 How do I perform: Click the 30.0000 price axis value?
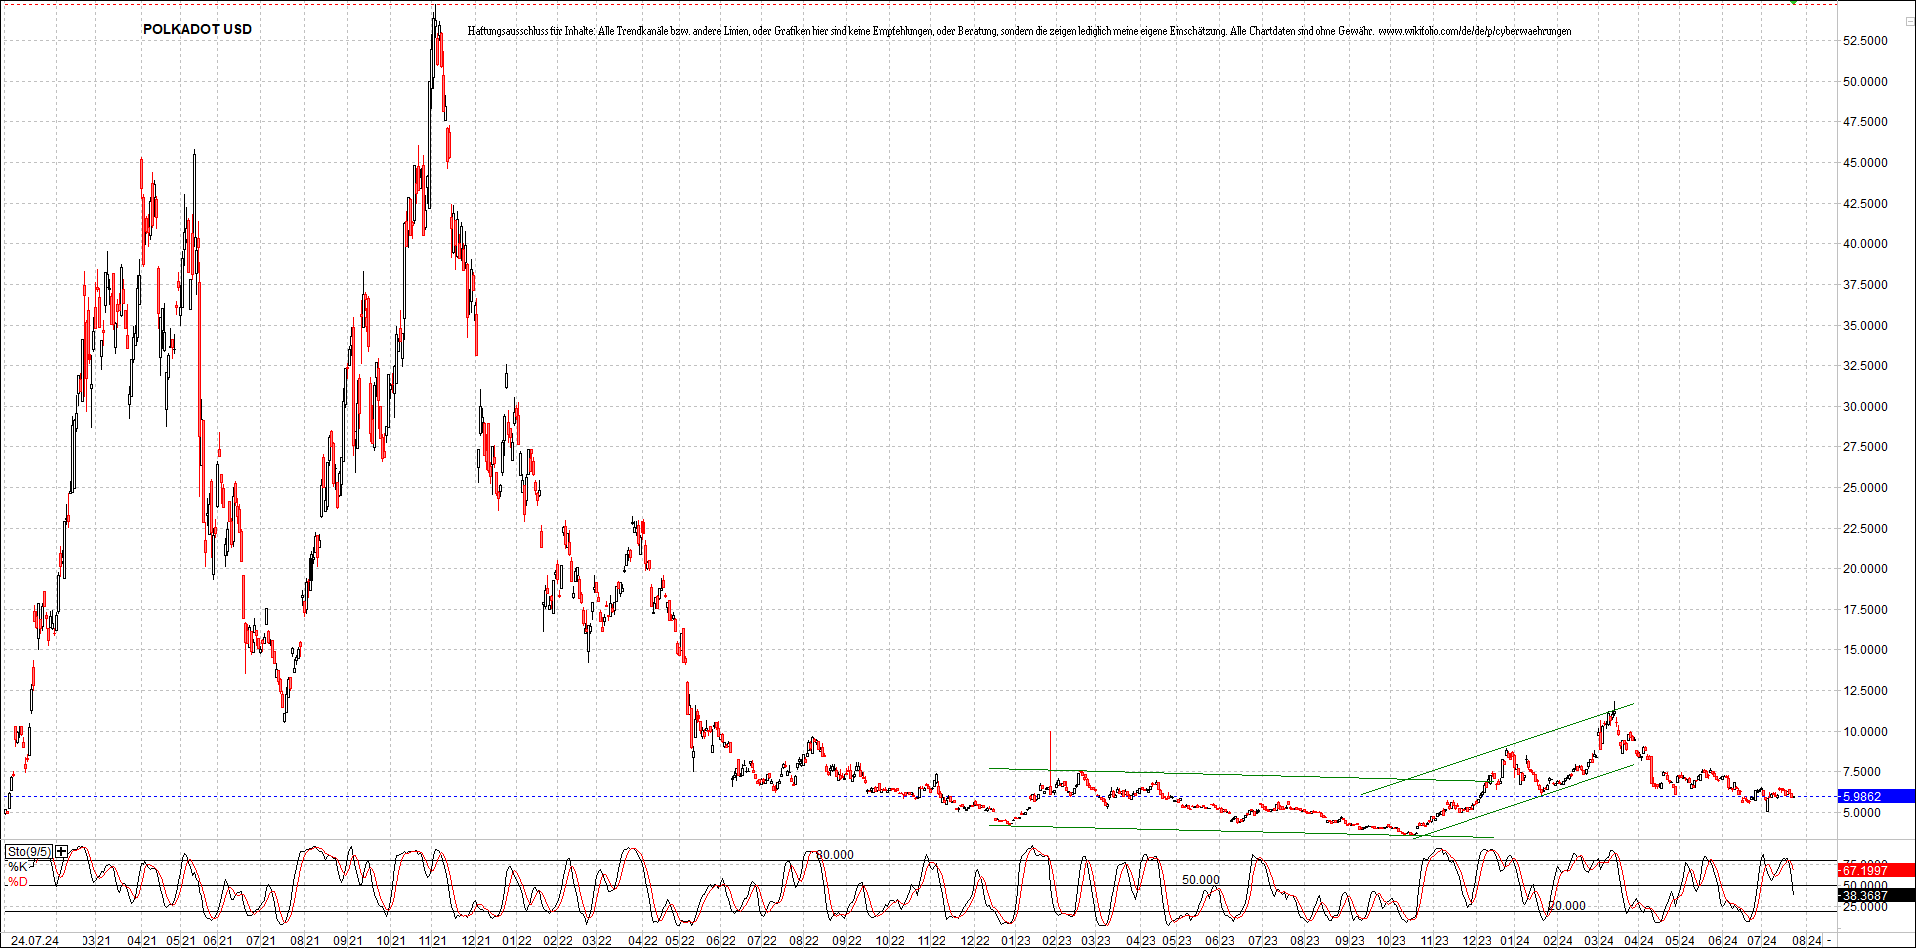point(1865,407)
